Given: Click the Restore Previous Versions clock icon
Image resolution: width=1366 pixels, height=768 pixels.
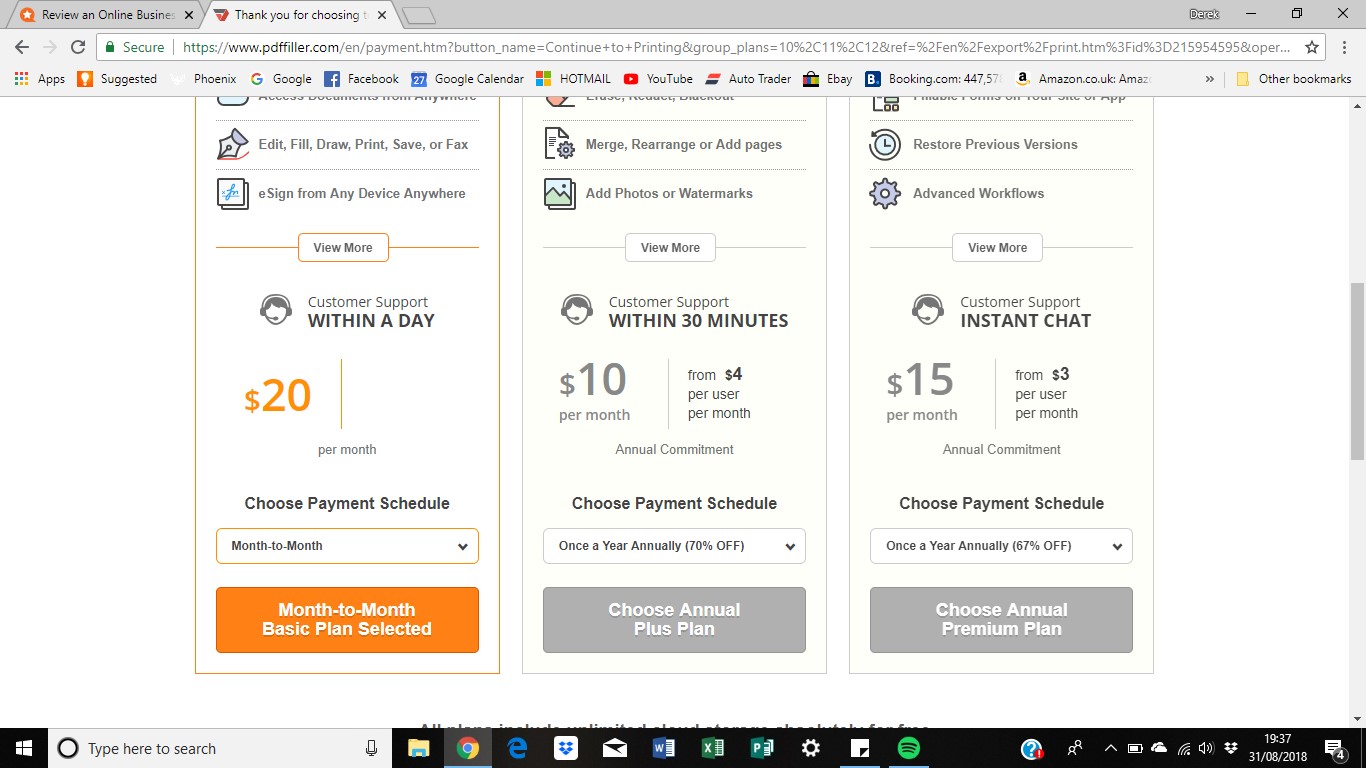Looking at the screenshot, I should 884,144.
